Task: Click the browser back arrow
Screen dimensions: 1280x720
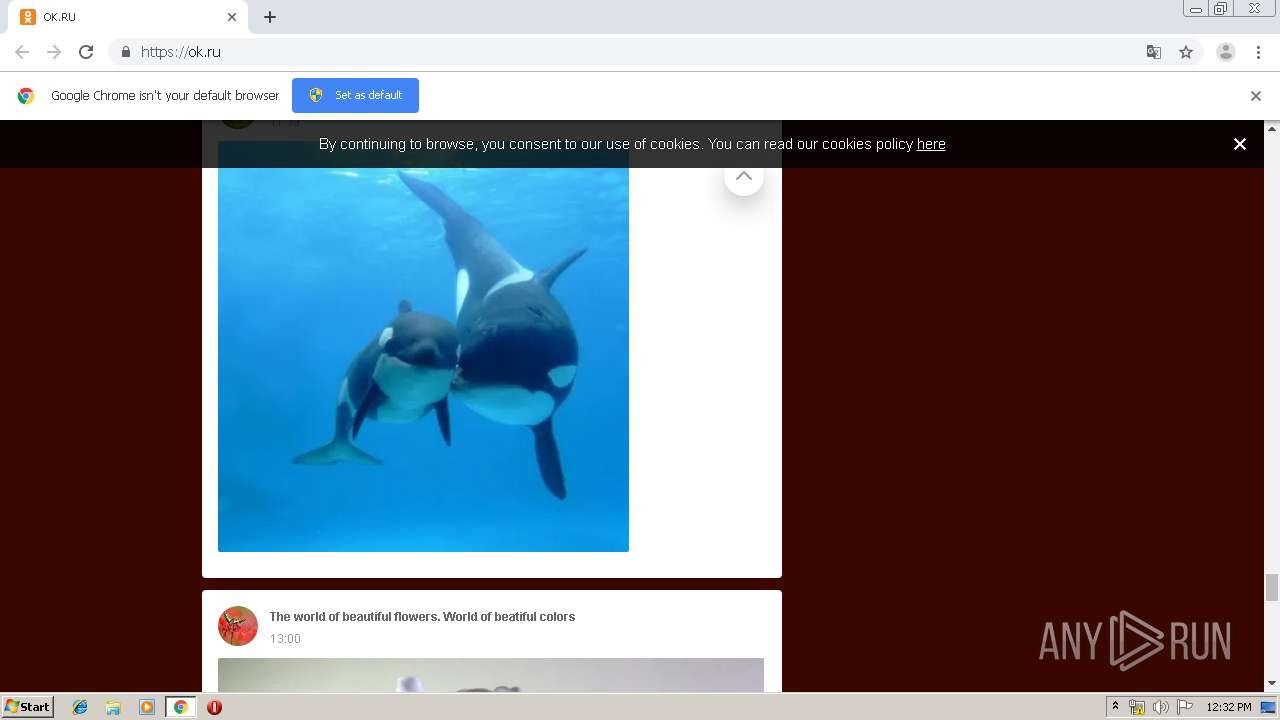Action: 22,52
